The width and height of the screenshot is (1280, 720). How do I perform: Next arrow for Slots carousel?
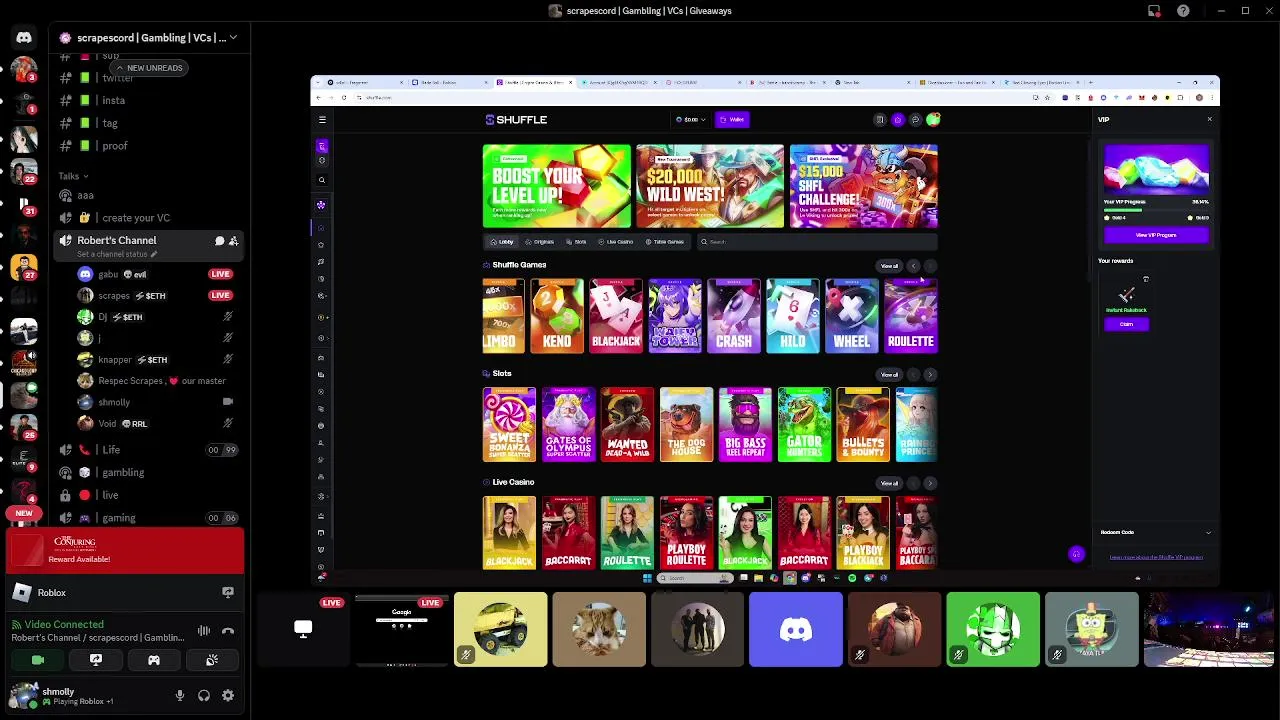tap(930, 375)
